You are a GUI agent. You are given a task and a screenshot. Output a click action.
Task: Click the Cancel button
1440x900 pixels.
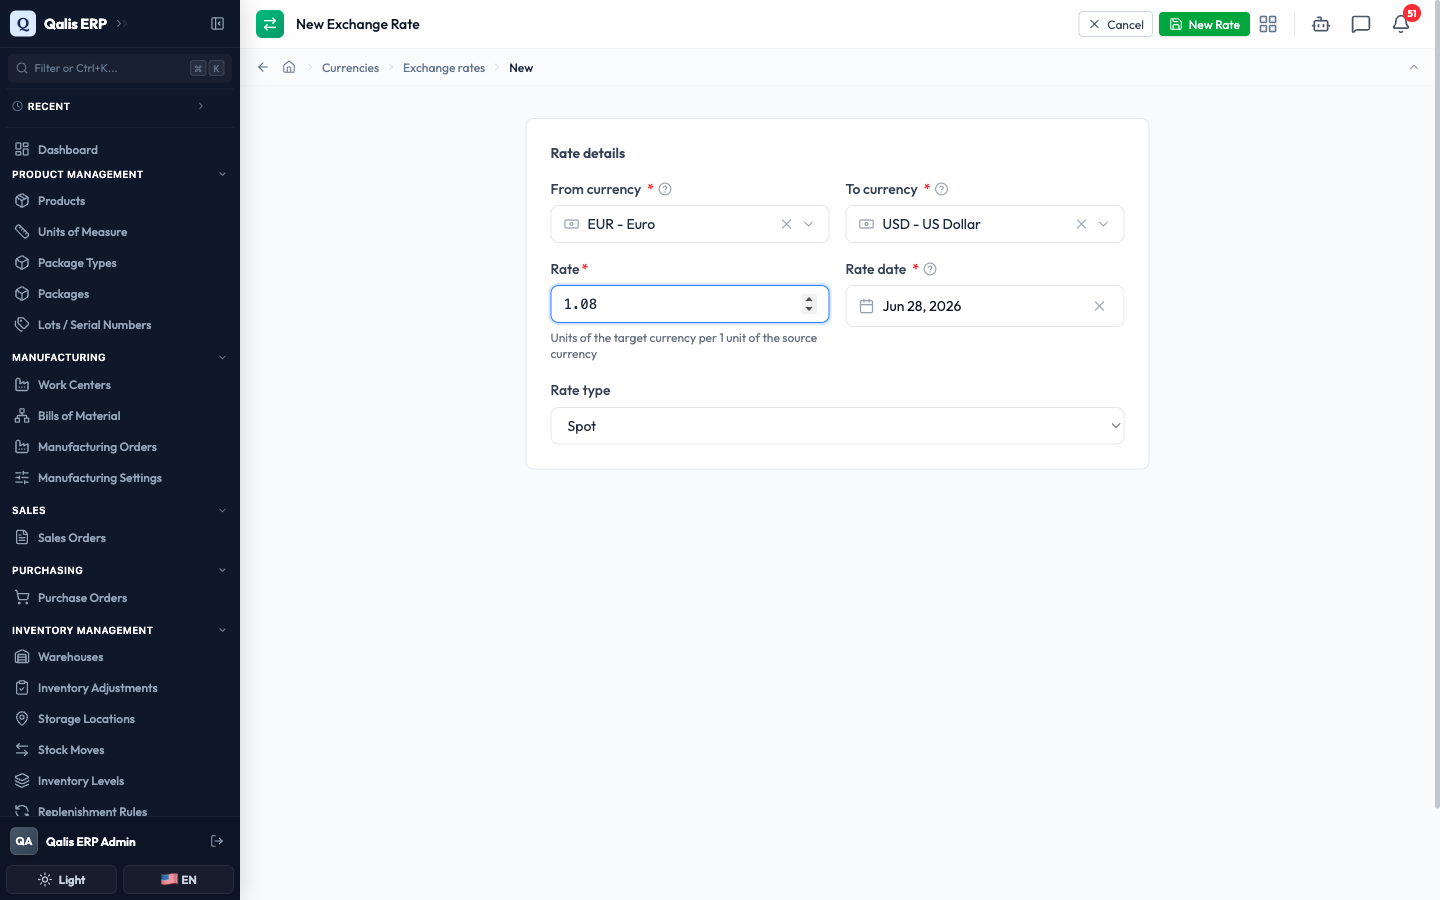point(1115,24)
